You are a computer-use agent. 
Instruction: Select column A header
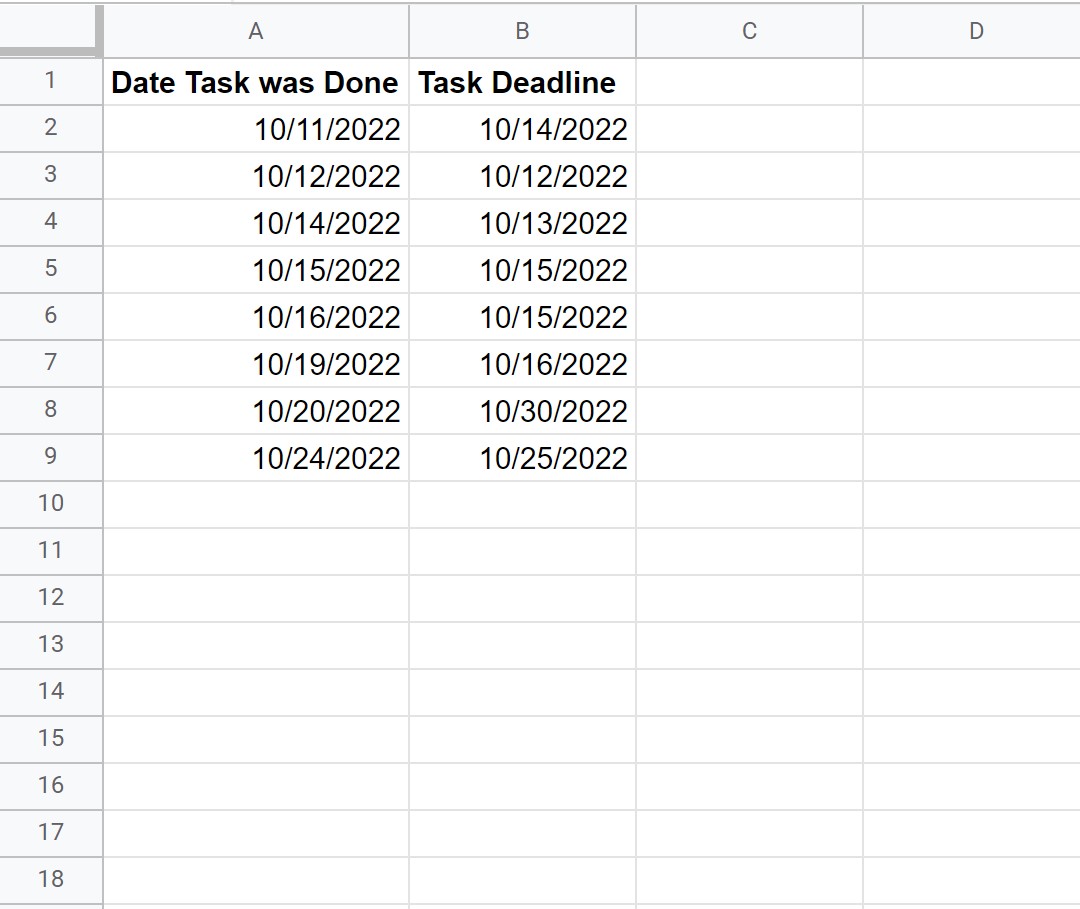[x=256, y=31]
